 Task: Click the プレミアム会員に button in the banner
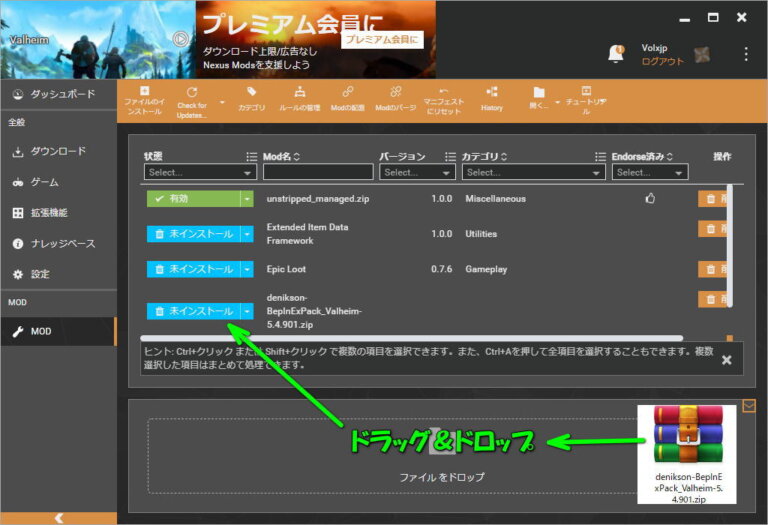[382, 40]
